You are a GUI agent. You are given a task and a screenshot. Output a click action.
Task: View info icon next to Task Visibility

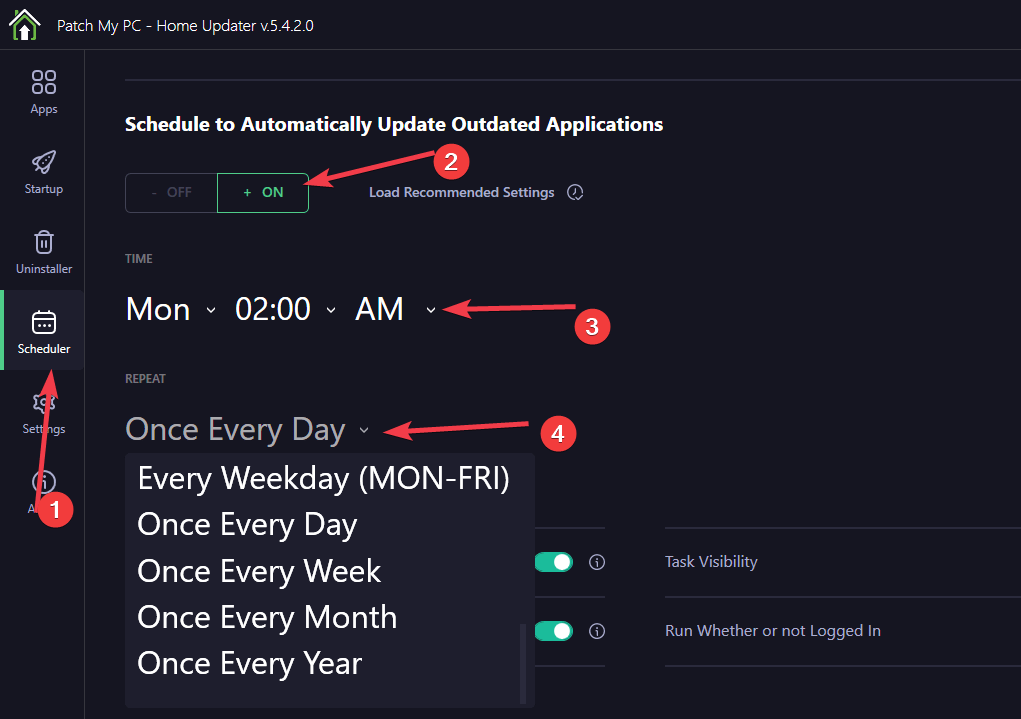[x=597, y=562]
